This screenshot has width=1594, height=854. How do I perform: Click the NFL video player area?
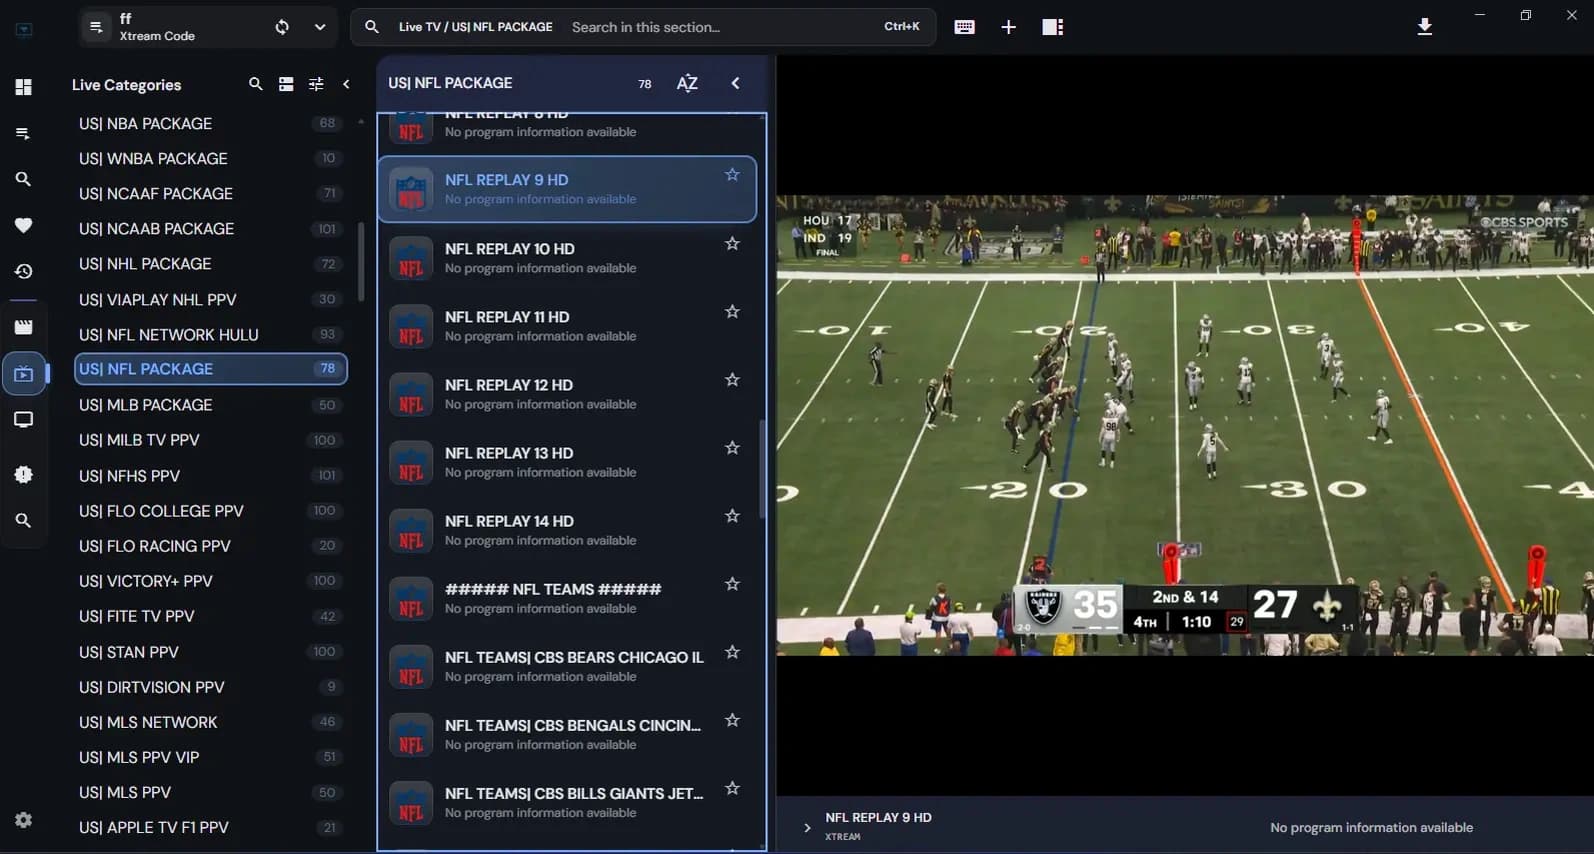pyautogui.click(x=1185, y=425)
